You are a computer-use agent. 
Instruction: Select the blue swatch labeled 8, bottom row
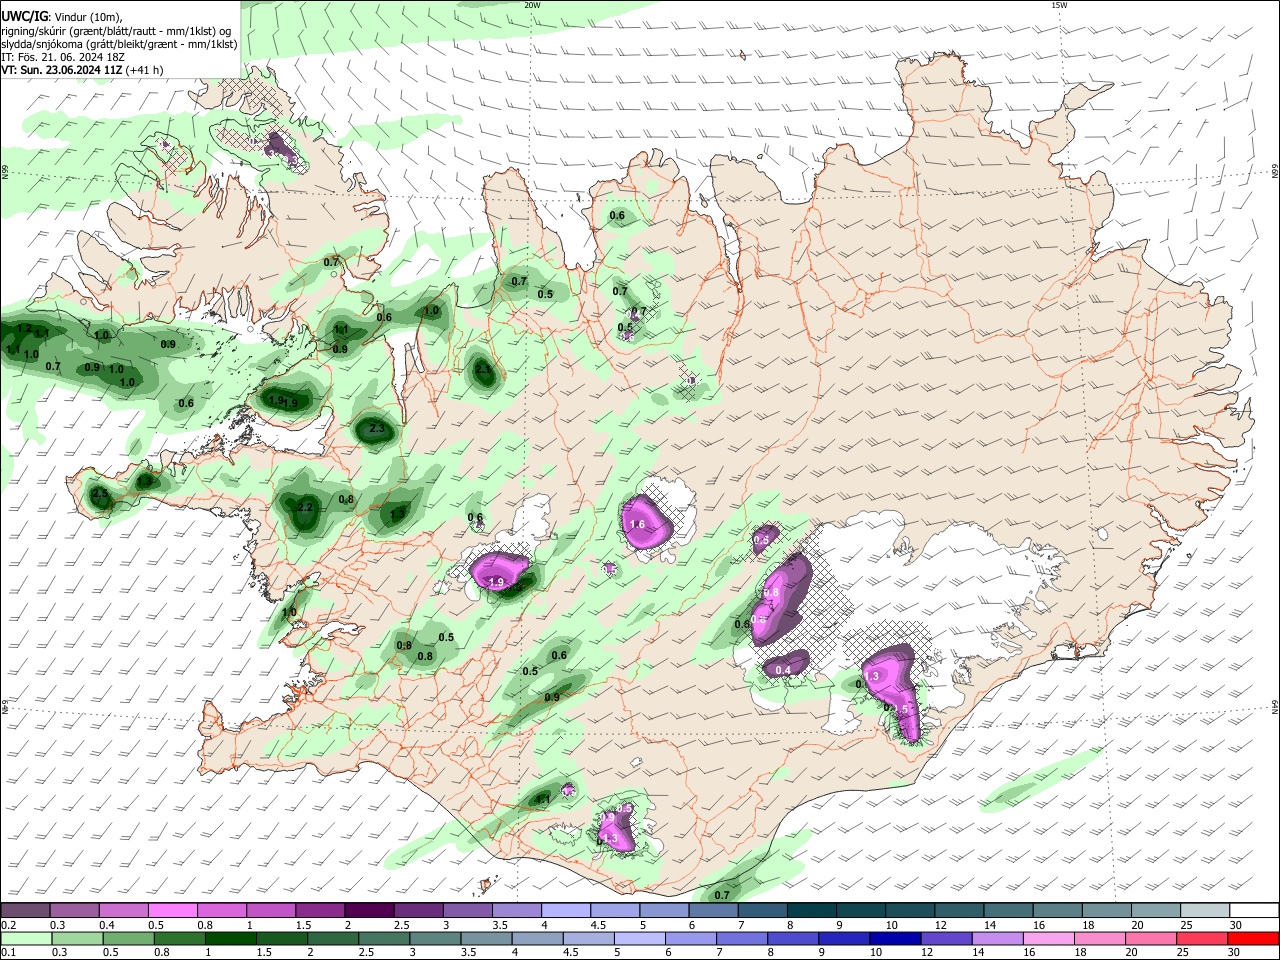click(792, 938)
